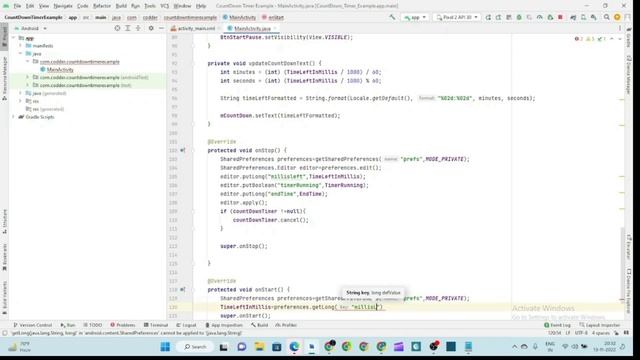Image resolution: width=640 pixels, height=360 pixels.
Task: Click the Collapse All icon in Project panel
Action: [x=138, y=28]
